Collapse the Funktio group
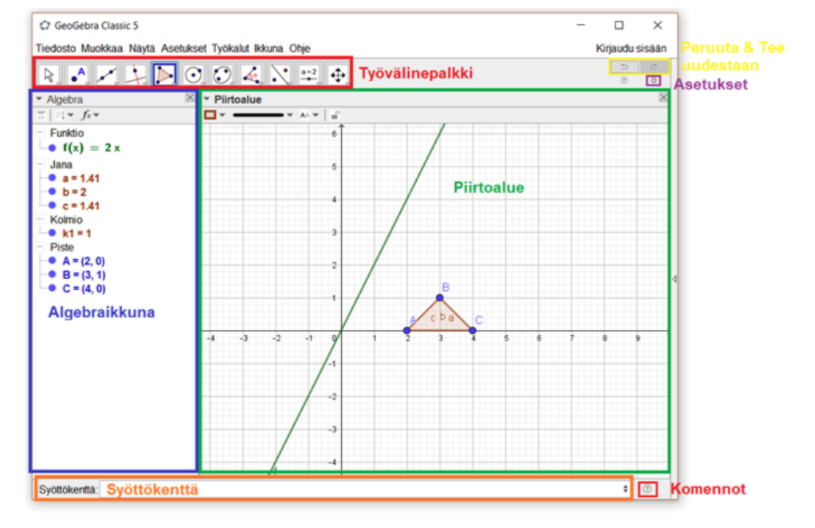The image size is (815, 528). (x=40, y=133)
